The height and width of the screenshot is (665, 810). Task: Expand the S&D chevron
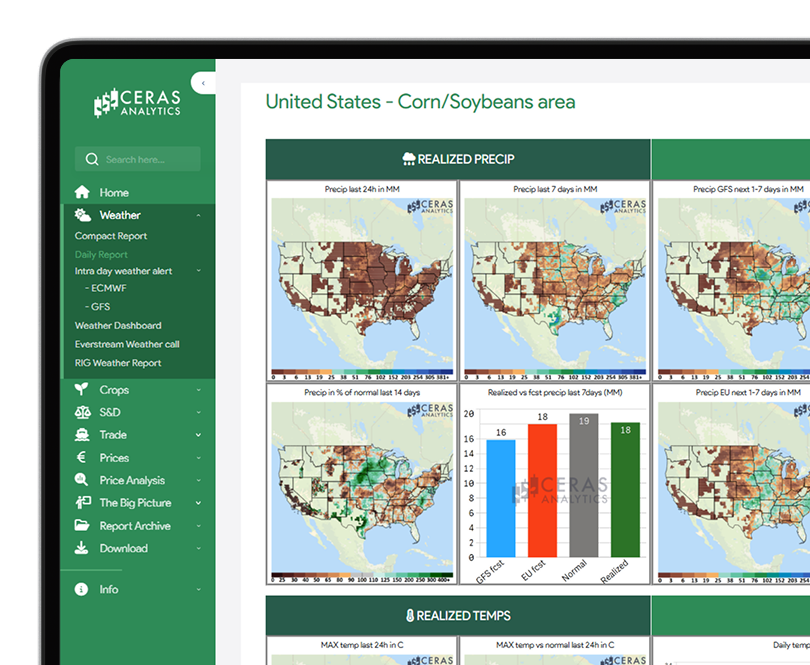click(x=198, y=412)
